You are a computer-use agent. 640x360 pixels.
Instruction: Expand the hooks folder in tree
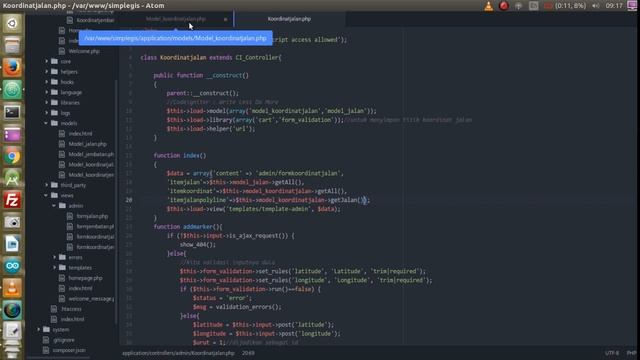pos(47,82)
